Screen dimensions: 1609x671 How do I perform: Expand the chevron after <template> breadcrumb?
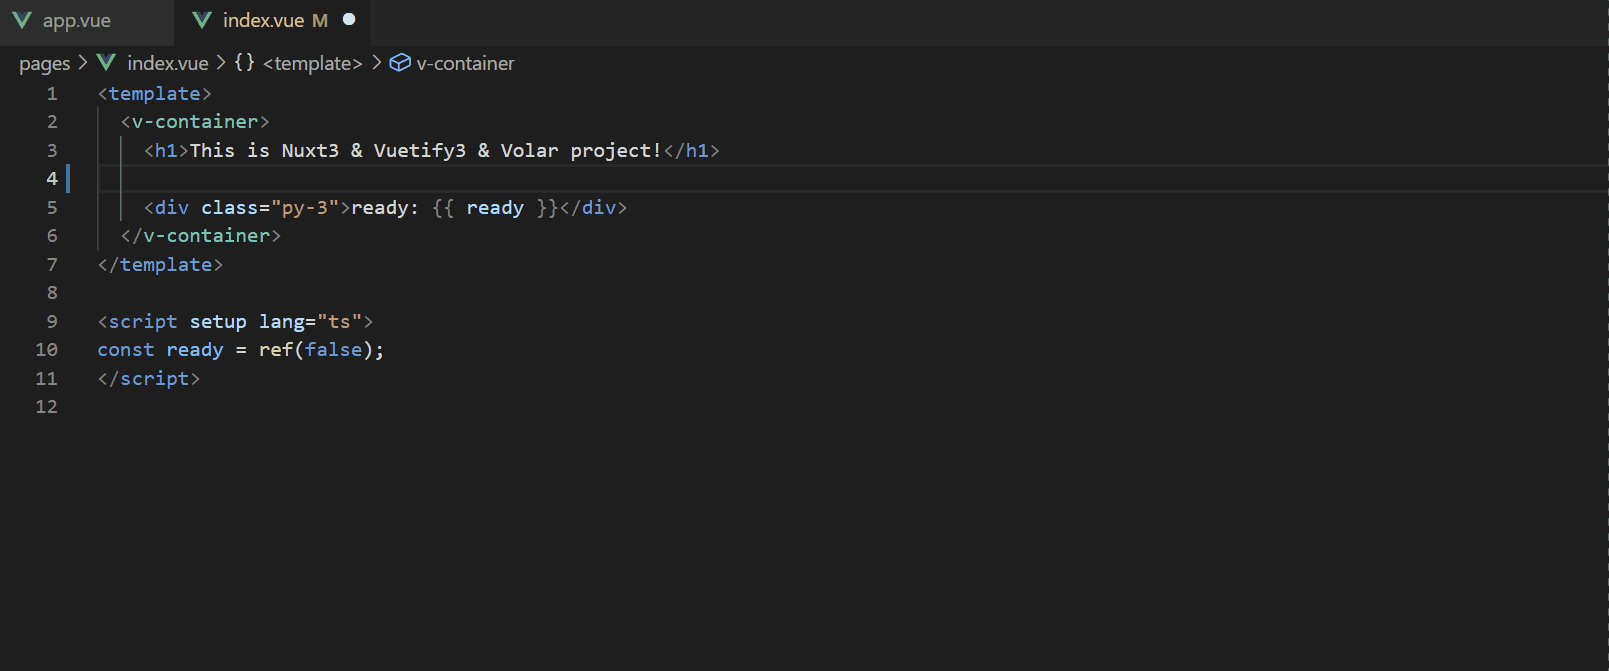tap(376, 62)
